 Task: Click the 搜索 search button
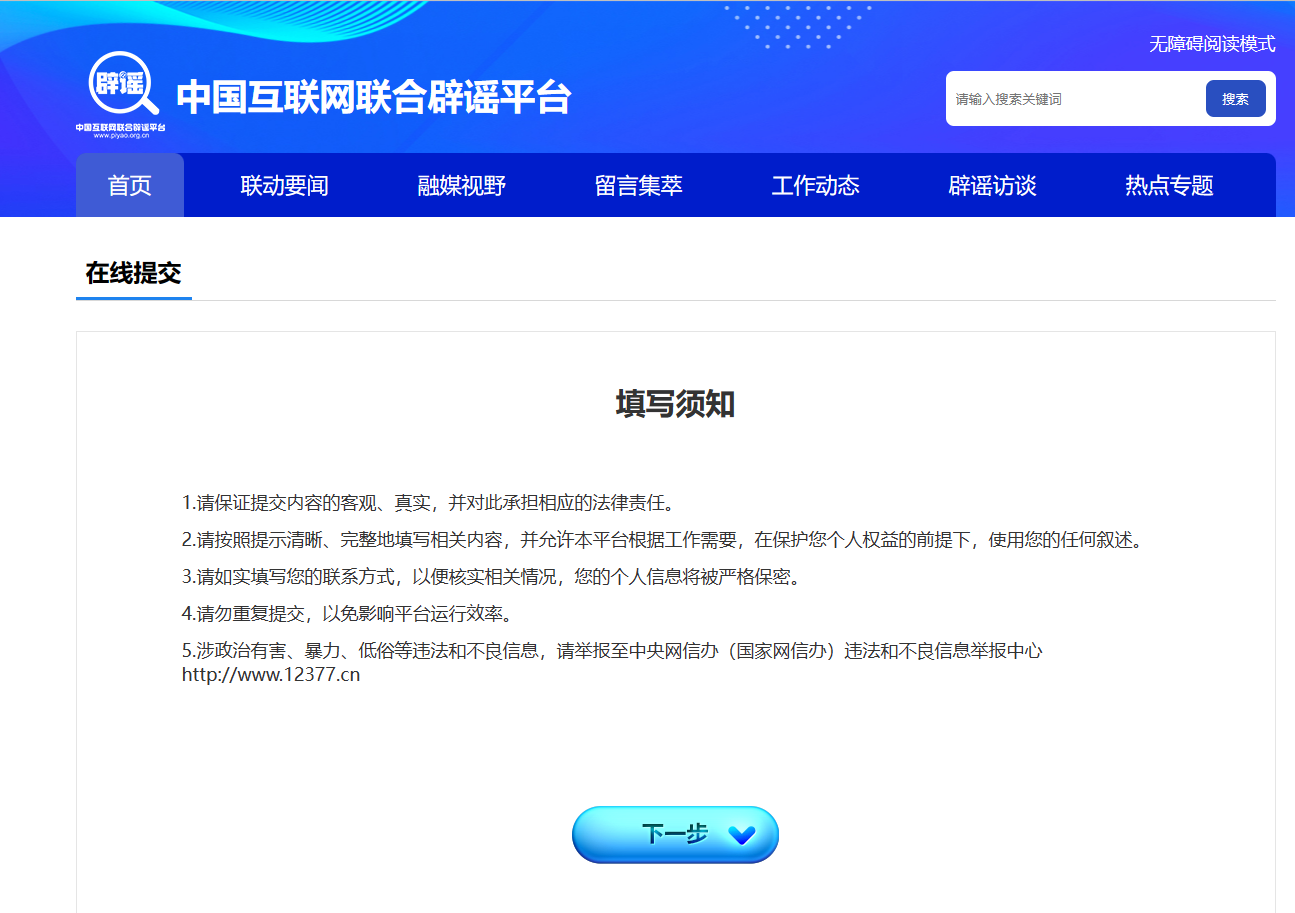pyautogui.click(x=1236, y=99)
